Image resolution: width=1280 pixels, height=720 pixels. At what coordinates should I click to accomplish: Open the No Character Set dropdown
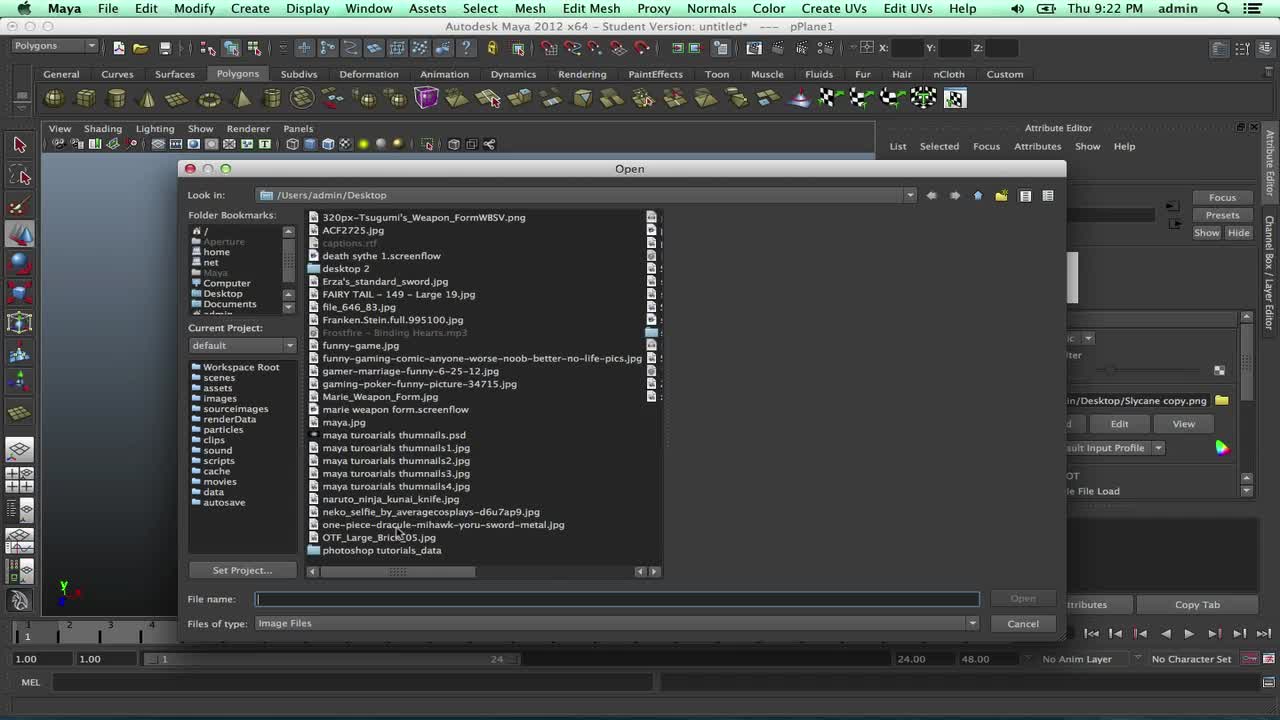(1191, 659)
